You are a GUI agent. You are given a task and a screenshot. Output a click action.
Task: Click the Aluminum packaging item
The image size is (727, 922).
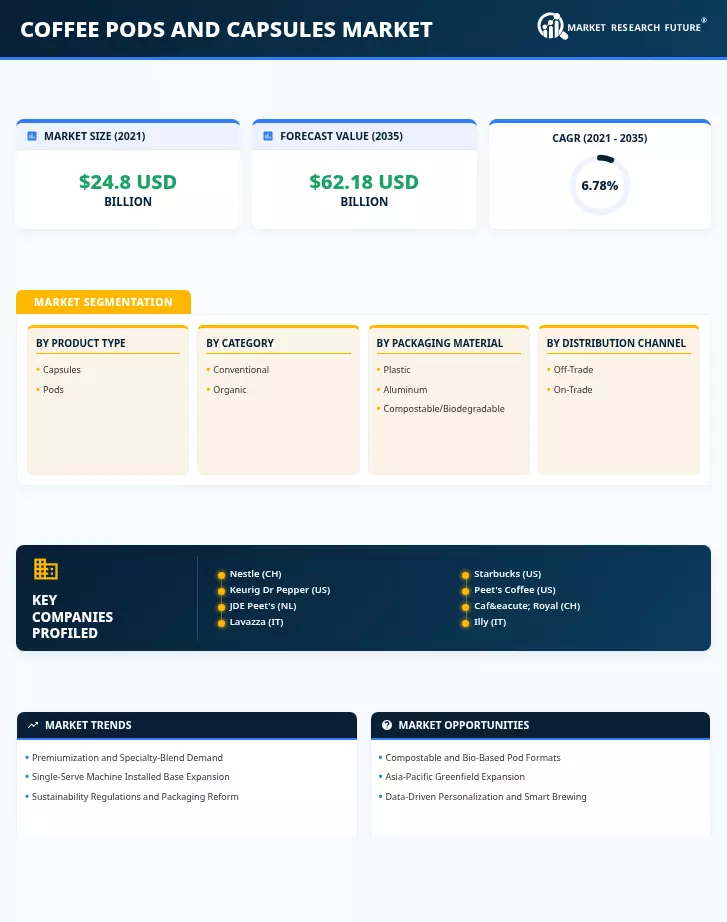405,389
